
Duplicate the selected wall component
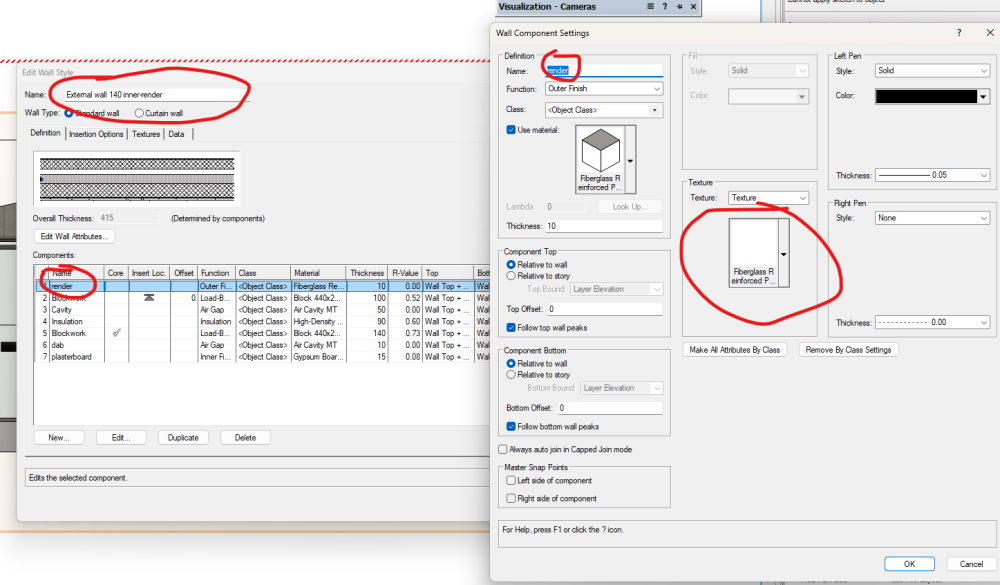pyautogui.click(x=183, y=437)
